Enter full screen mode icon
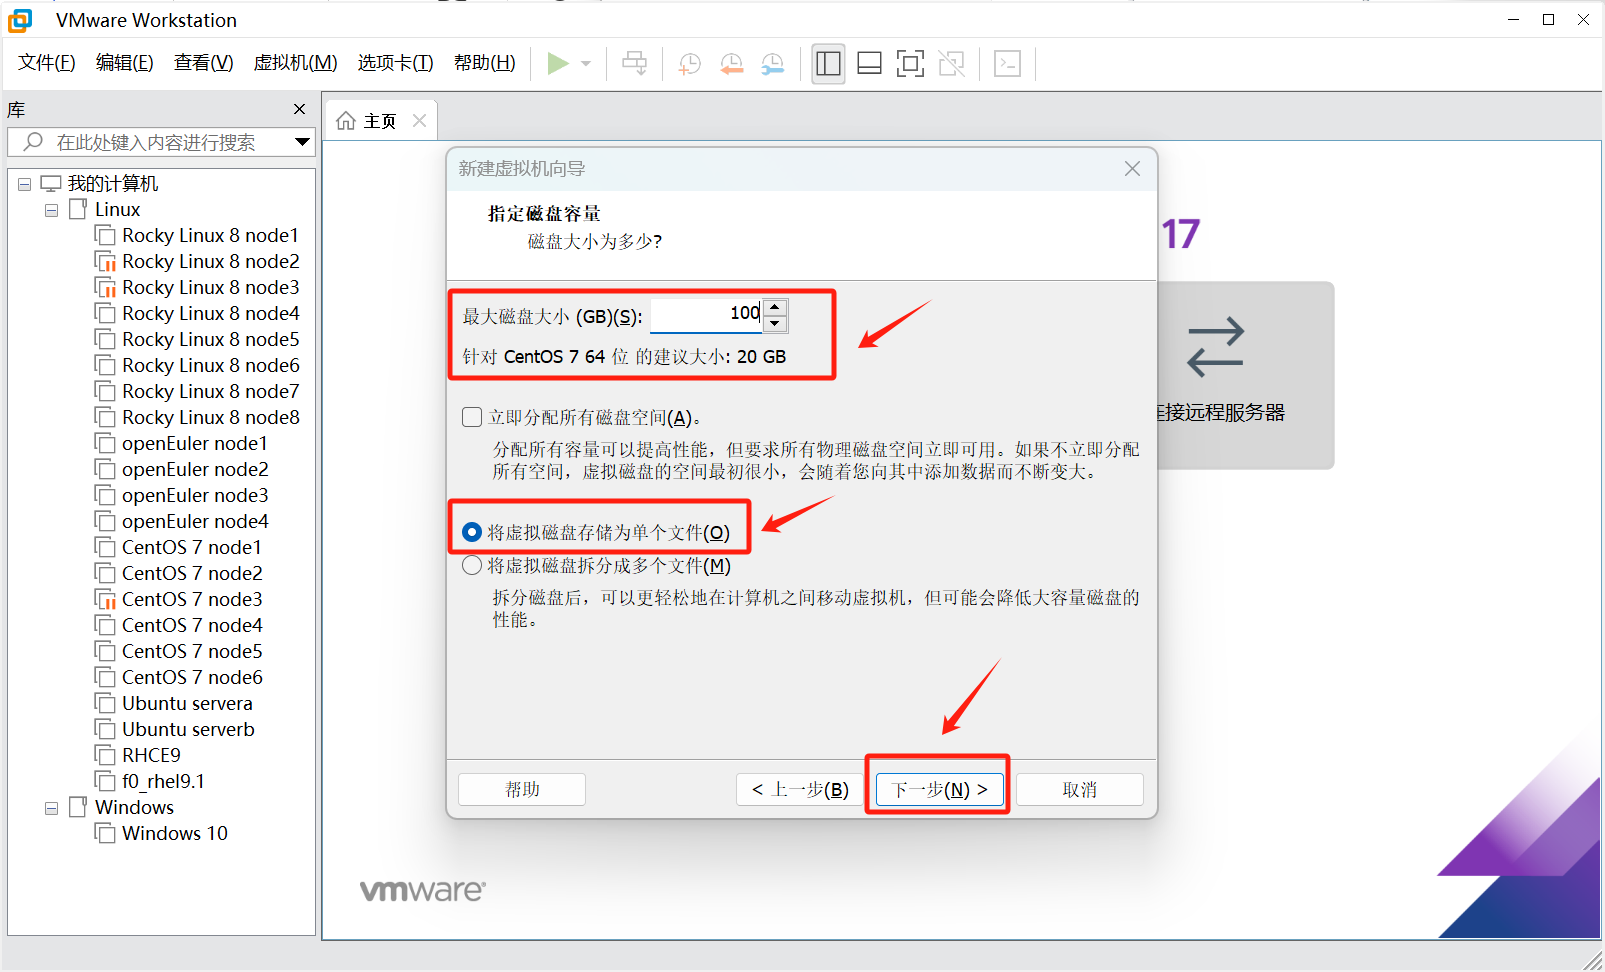 [910, 64]
